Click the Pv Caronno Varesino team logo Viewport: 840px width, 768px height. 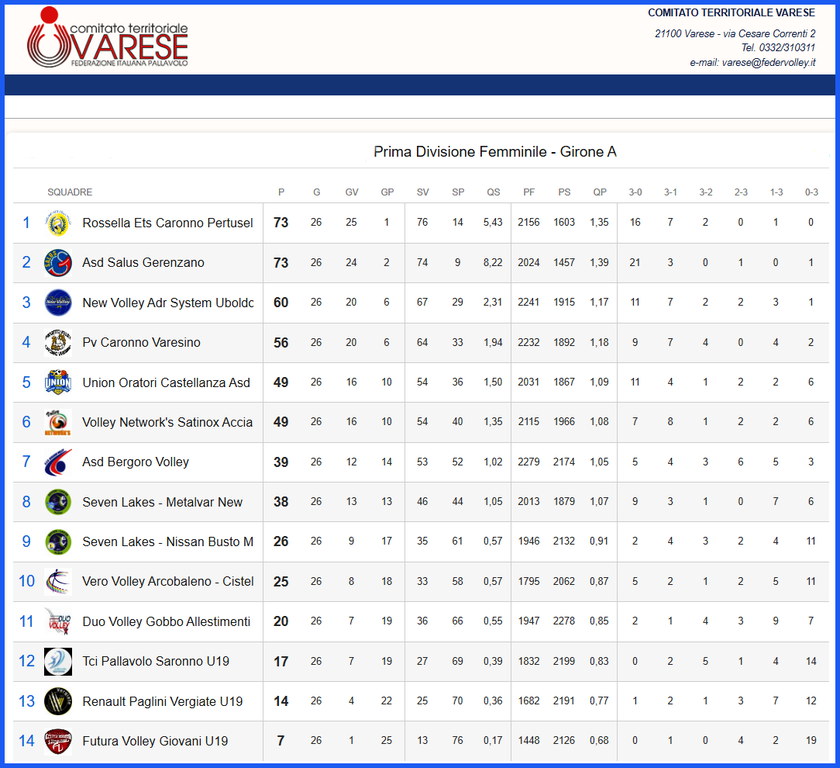coord(58,342)
